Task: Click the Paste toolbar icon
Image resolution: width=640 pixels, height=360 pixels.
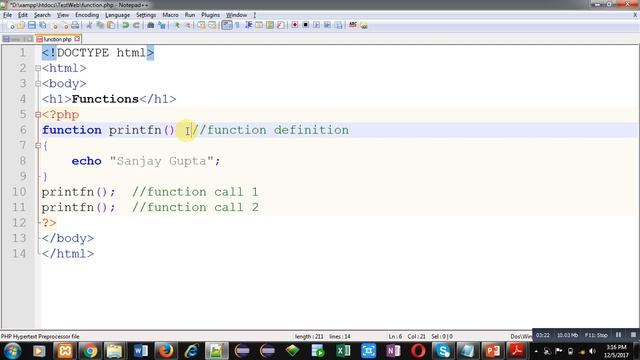Action: [110, 25]
